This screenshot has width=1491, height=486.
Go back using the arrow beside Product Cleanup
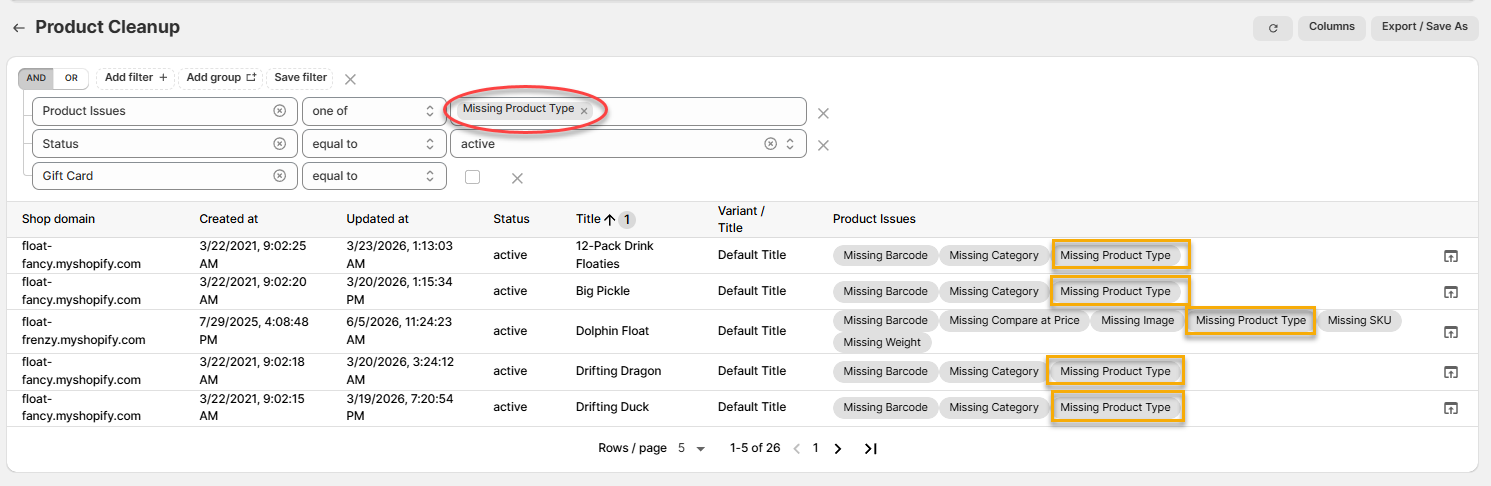[18, 28]
